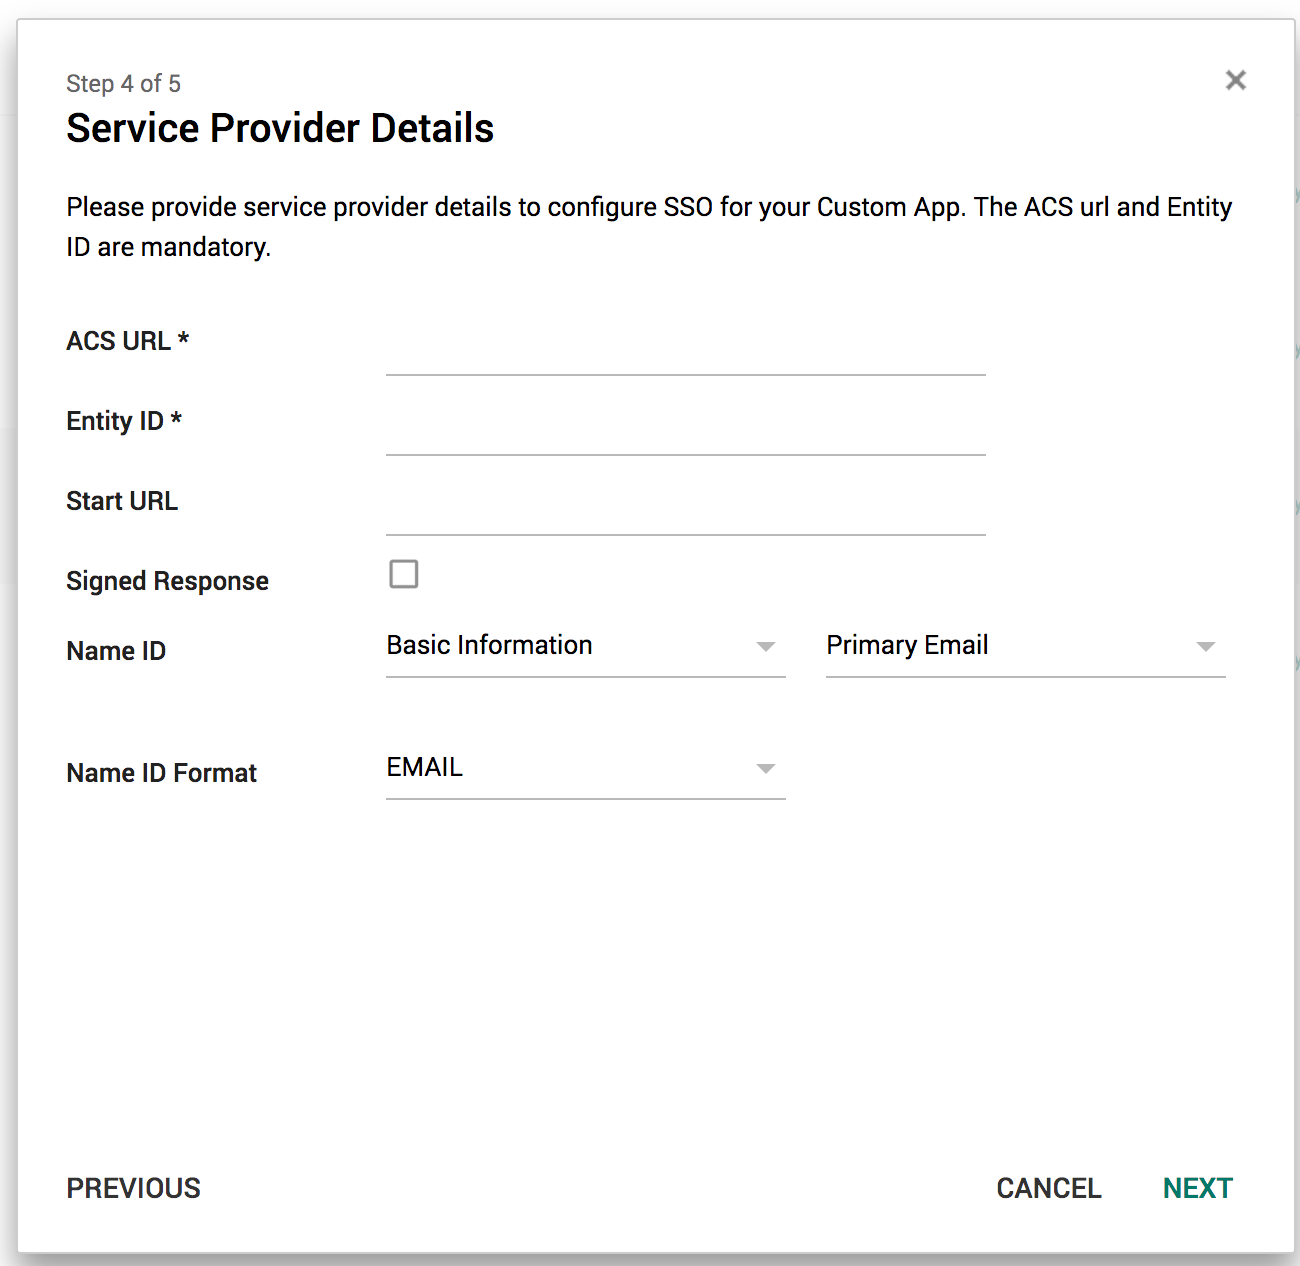Click the Step 4 of 5 indicator
The image size is (1300, 1266).
[123, 84]
